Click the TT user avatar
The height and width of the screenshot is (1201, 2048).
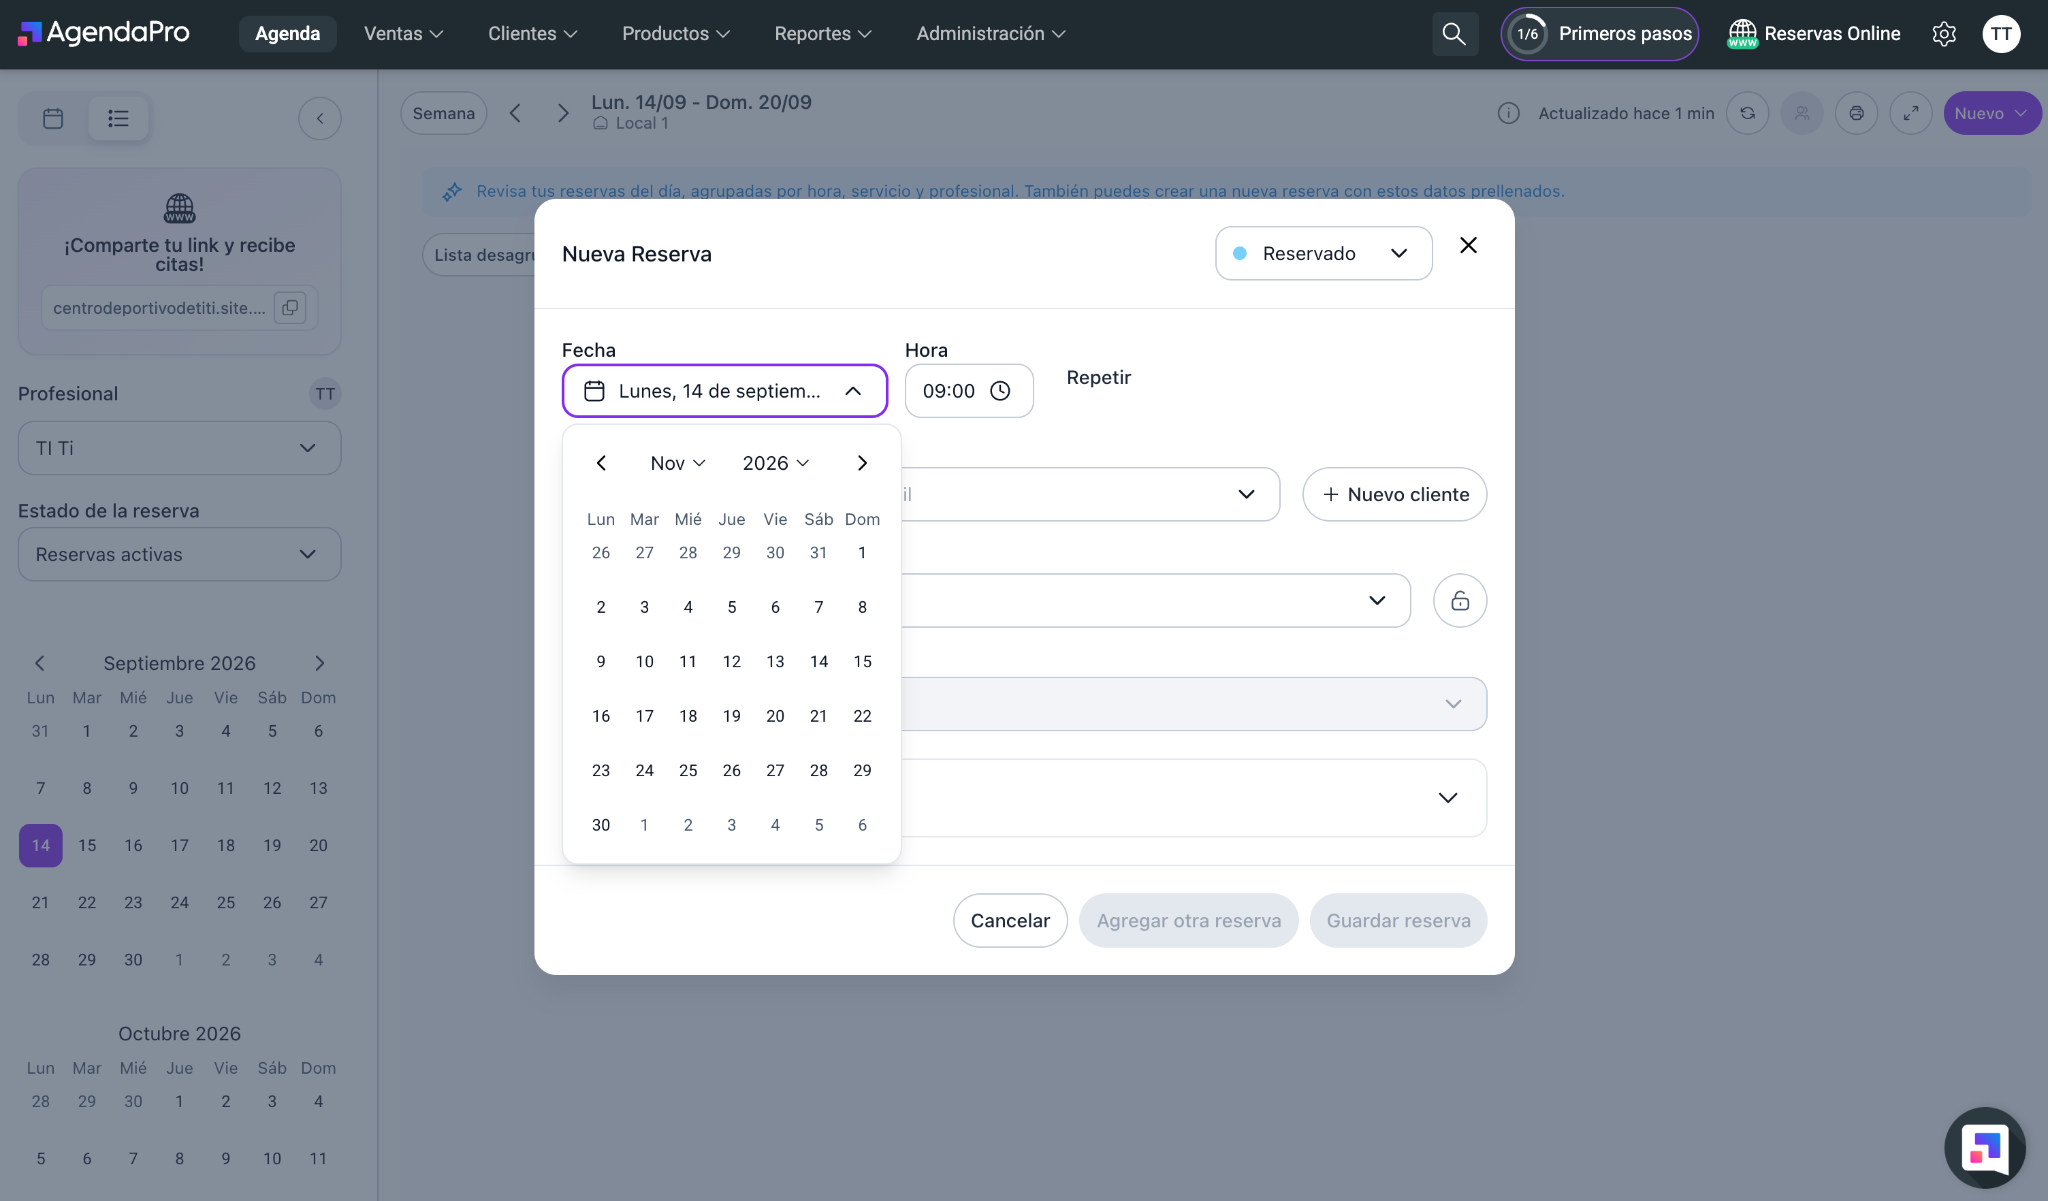click(2001, 34)
